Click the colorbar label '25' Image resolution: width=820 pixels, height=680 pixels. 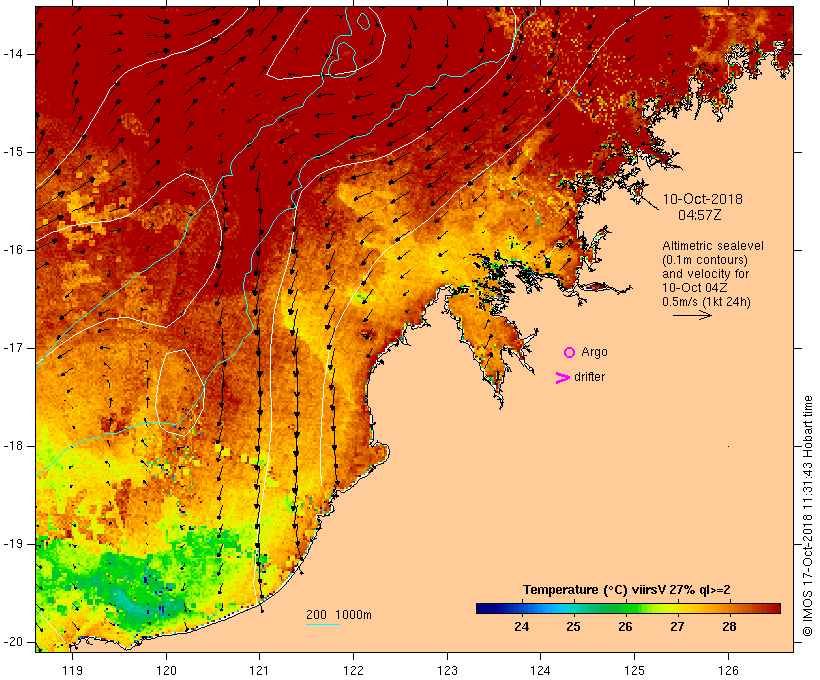point(573,627)
